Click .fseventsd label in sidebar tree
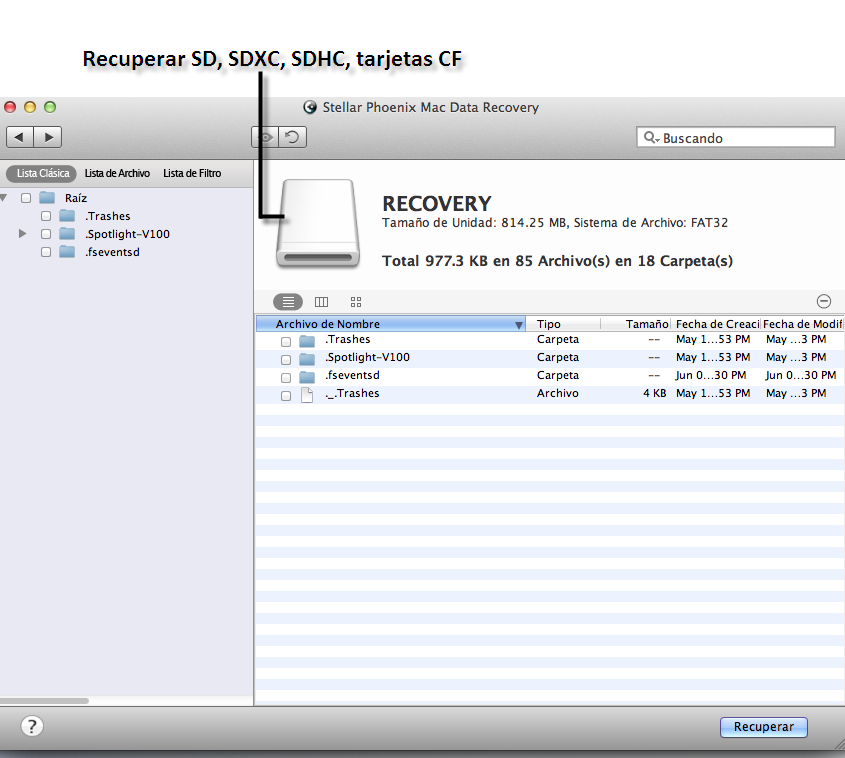Viewport: 845px width, 758px height. coord(112,252)
